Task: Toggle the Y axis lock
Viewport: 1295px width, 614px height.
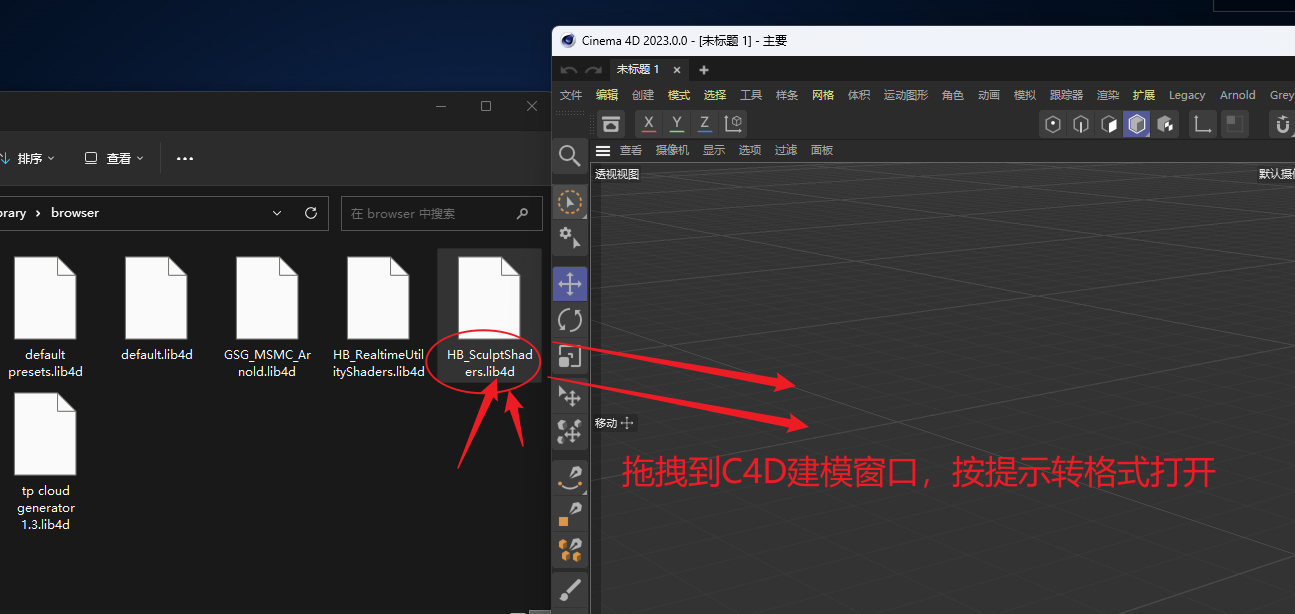Action: (676, 123)
